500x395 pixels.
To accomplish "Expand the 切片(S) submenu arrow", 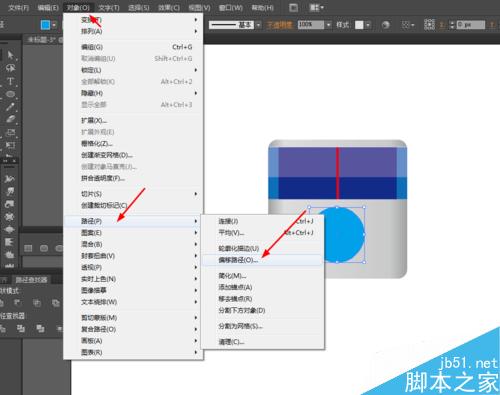I will tap(196, 194).
